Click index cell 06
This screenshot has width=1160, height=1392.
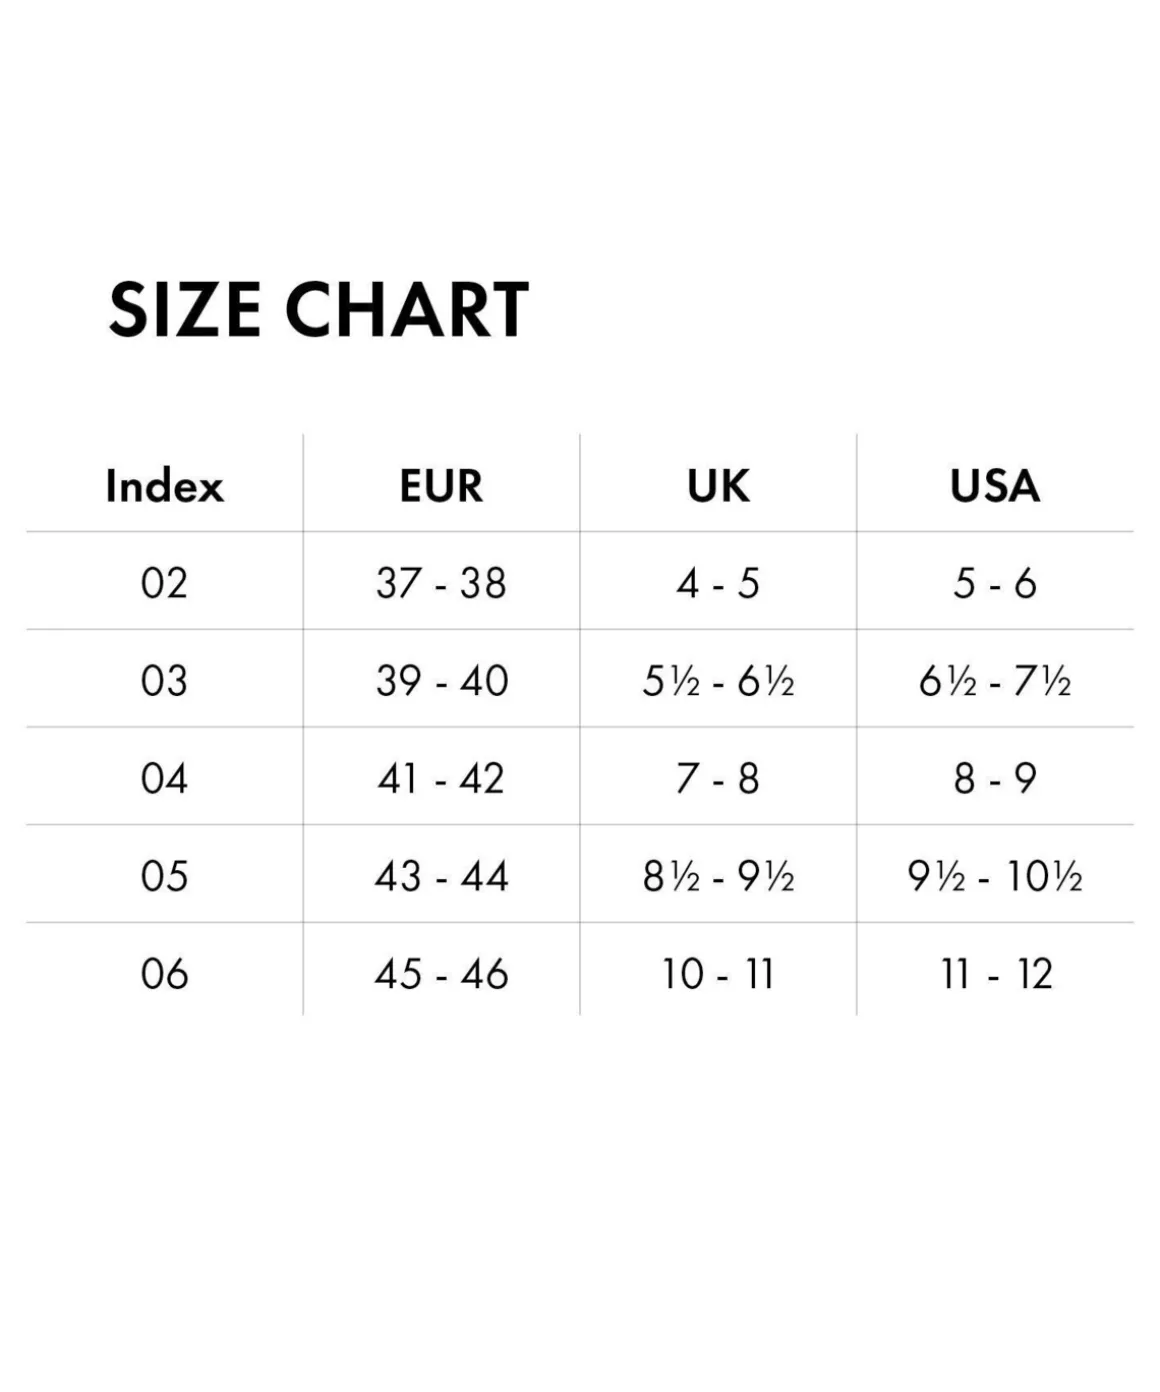pyautogui.click(x=164, y=973)
